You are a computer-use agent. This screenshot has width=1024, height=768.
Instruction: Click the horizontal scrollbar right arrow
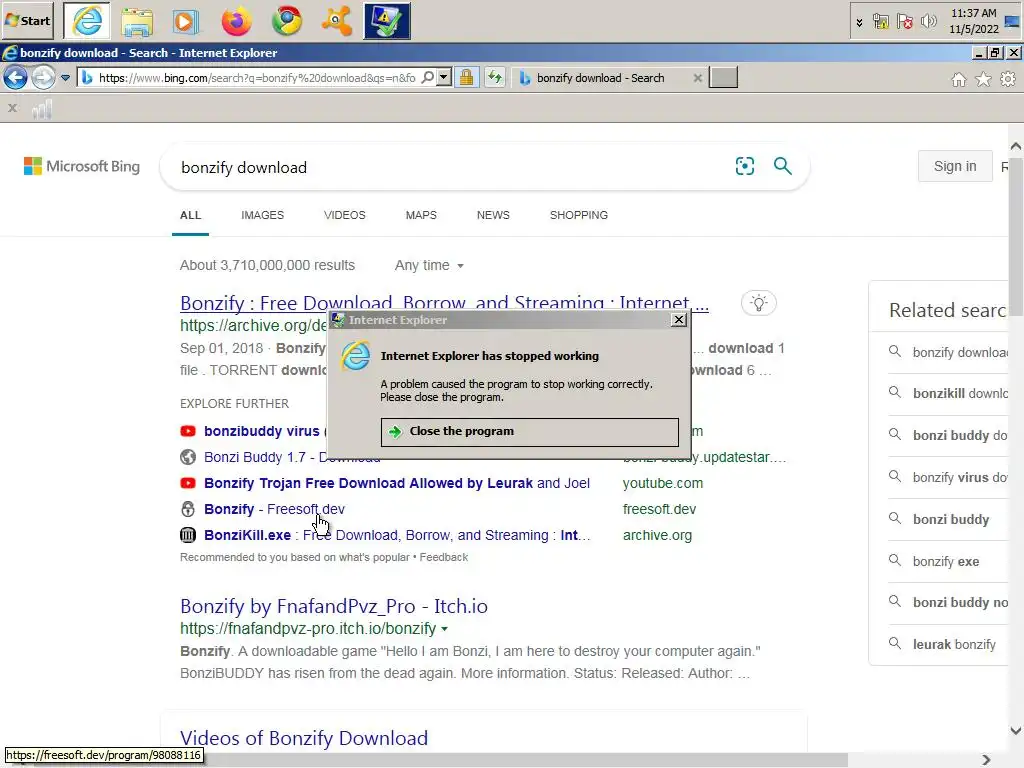coord(986,760)
